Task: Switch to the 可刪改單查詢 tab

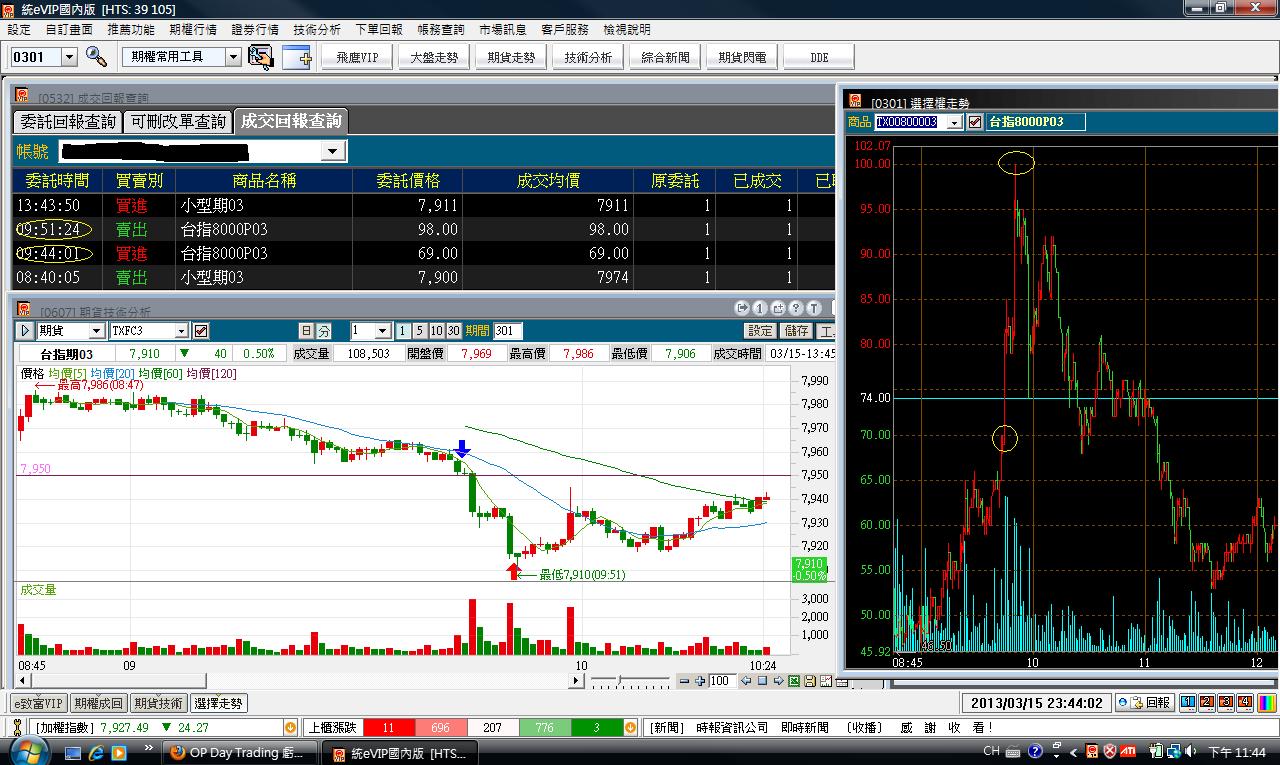Action: point(178,122)
